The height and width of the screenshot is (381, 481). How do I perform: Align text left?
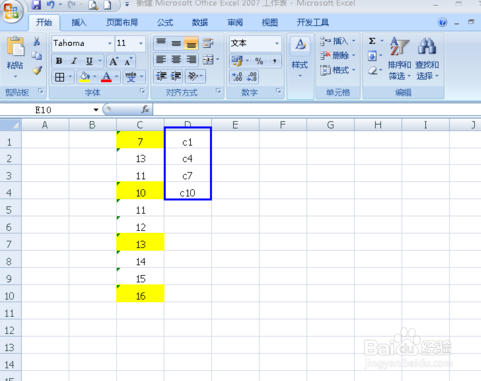(161, 60)
